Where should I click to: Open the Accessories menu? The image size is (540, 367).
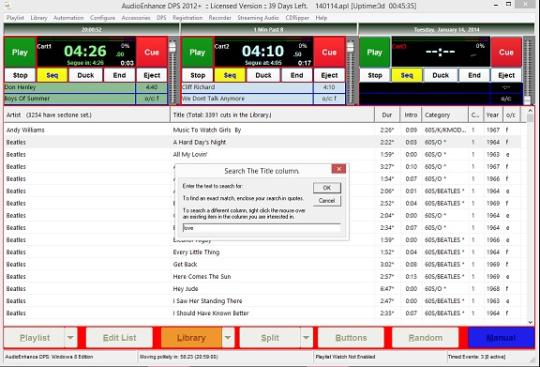pos(136,18)
